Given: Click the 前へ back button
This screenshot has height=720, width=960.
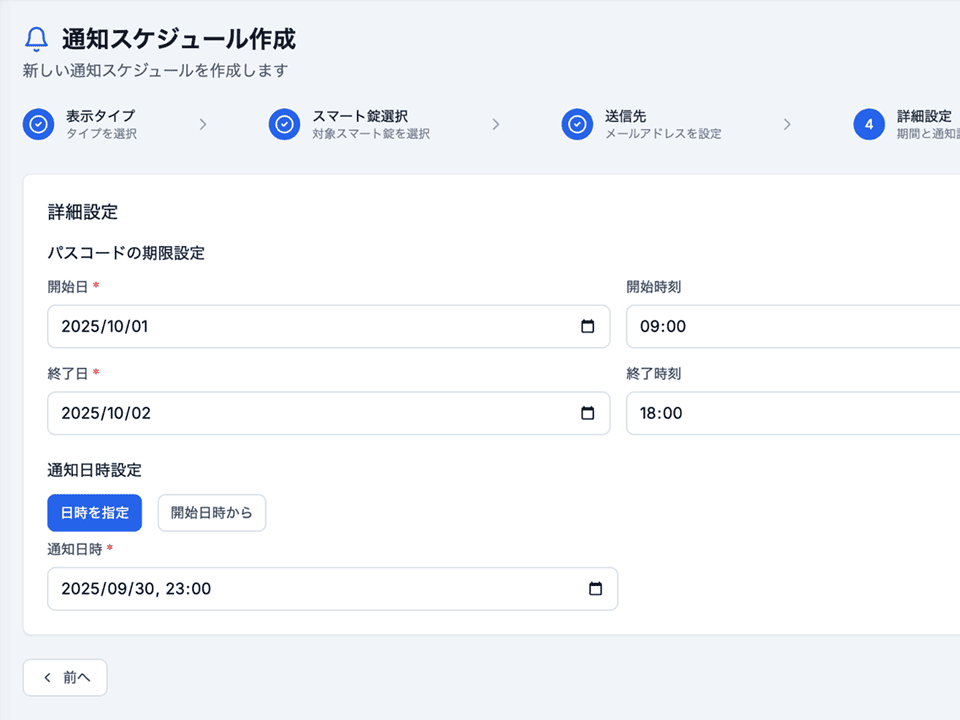Looking at the screenshot, I should pos(65,677).
